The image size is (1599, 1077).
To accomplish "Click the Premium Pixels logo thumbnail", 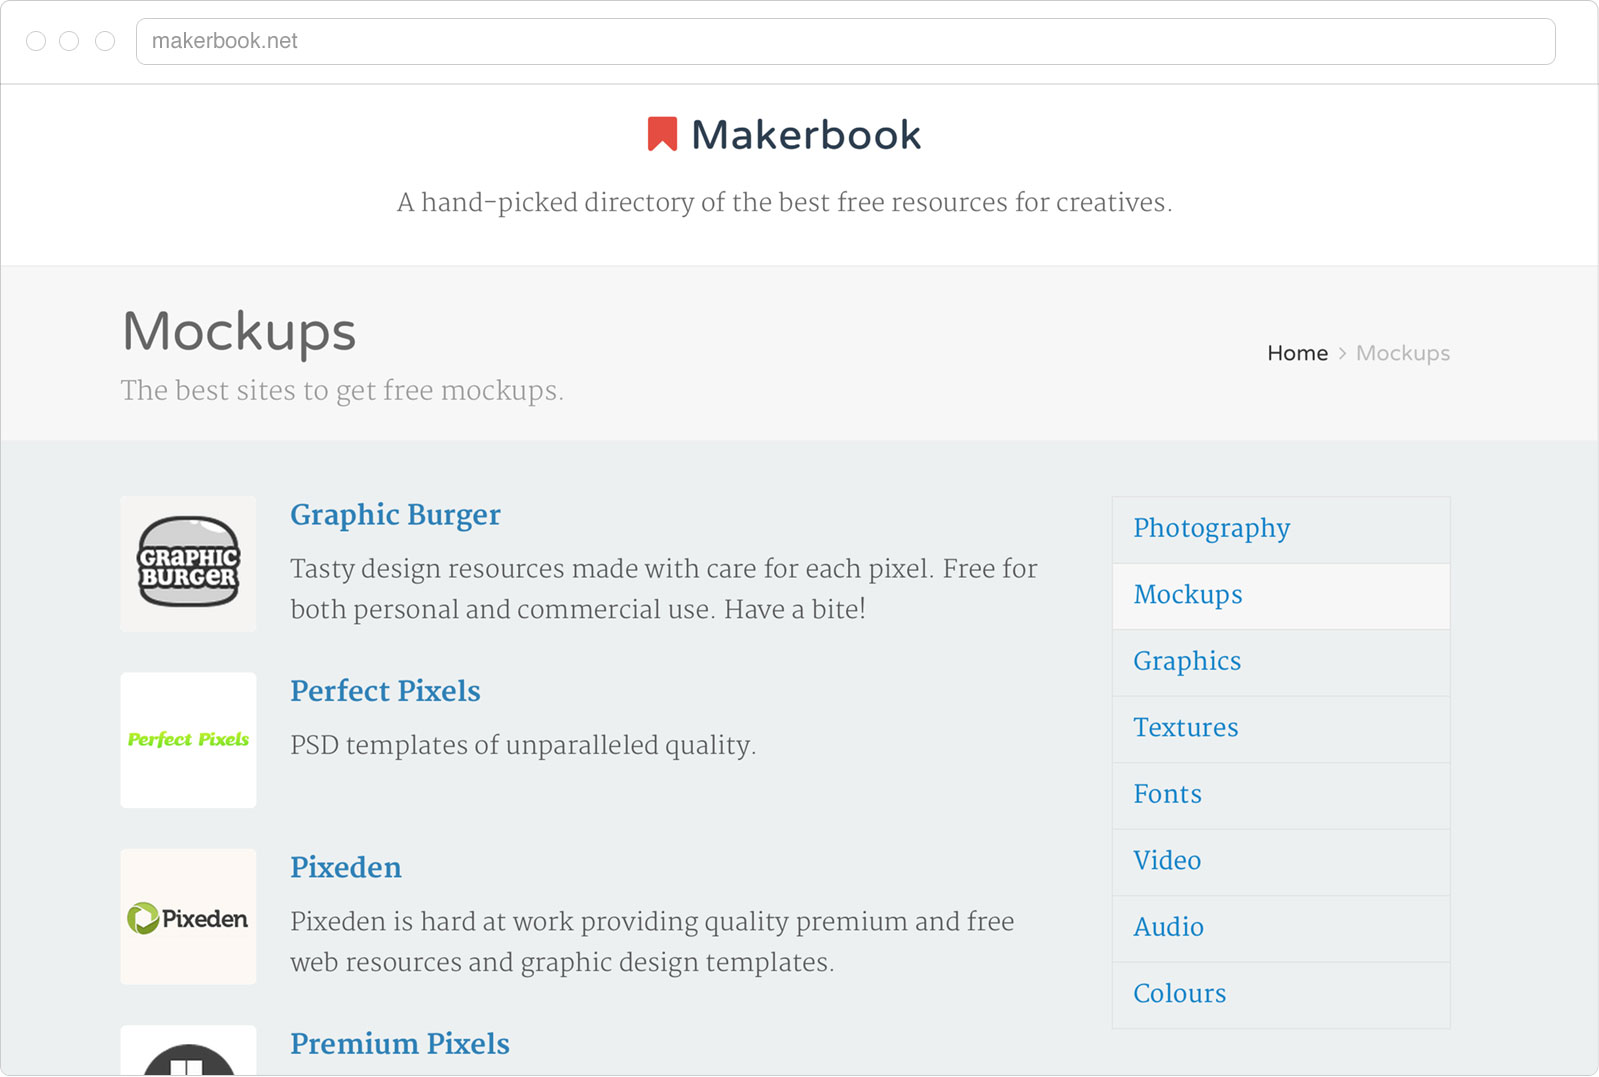I will (x=188, y=1053).
